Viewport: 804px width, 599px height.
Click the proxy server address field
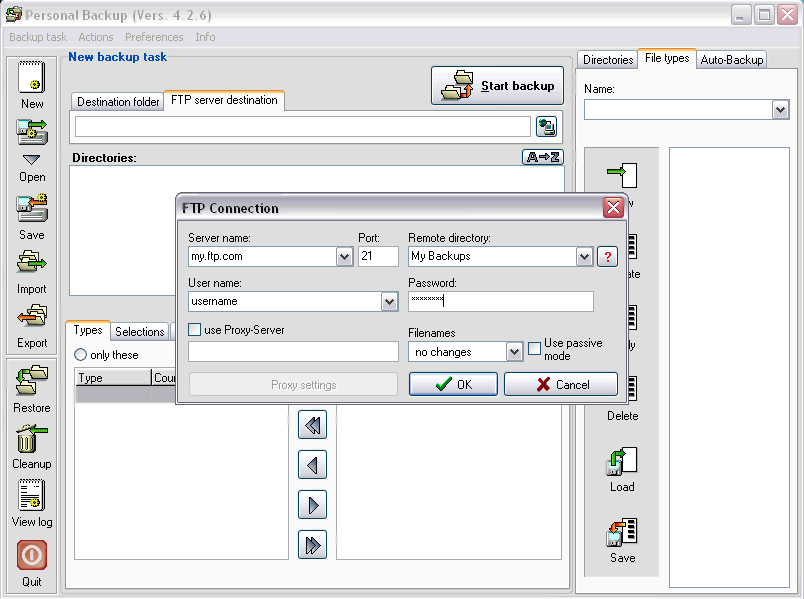coord(293,352)
